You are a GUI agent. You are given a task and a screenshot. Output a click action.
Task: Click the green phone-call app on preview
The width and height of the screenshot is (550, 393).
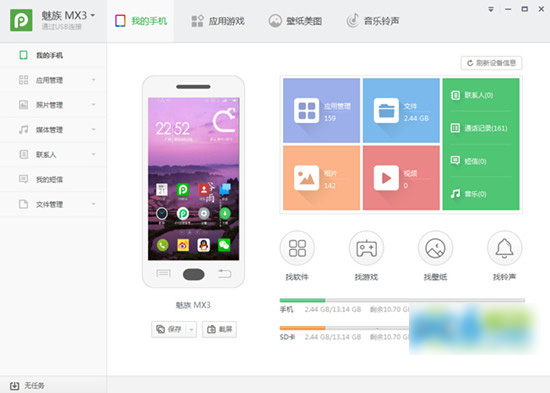coord(162,245)
